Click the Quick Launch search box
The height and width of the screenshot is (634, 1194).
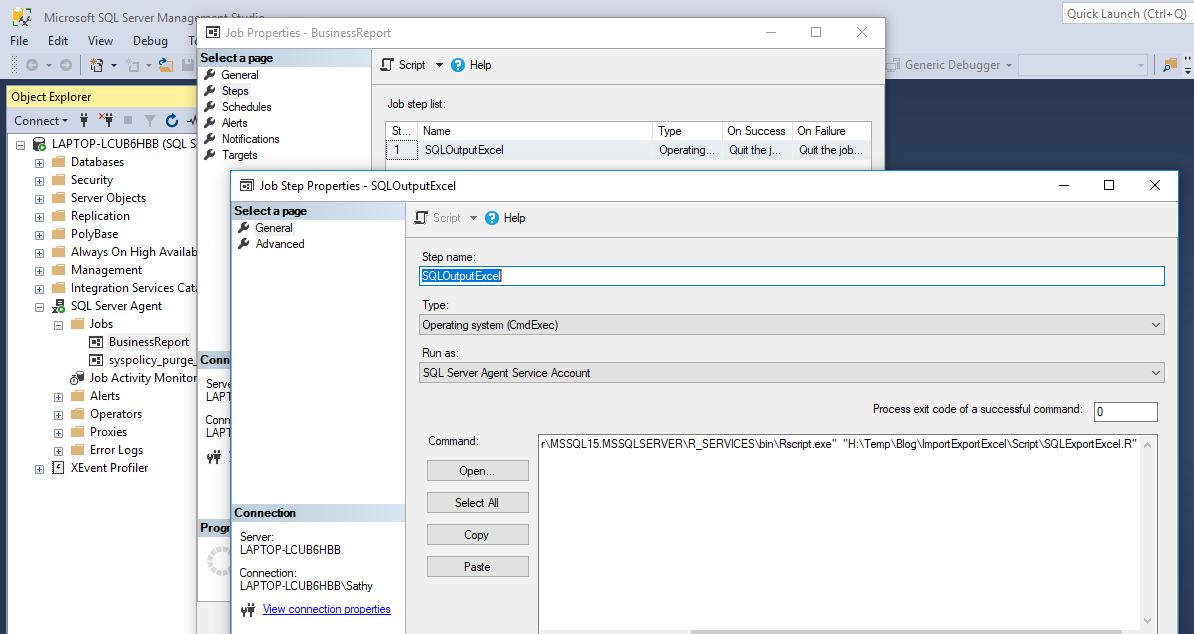click(1127, 14)
